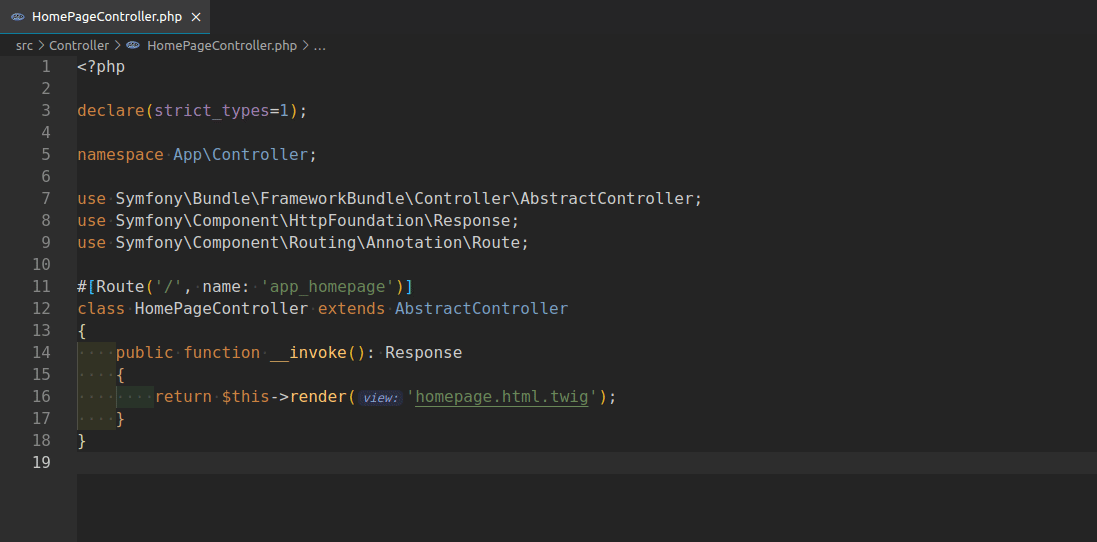
Task: Click the 'declare' keyword
Action: tap(111, 110)
